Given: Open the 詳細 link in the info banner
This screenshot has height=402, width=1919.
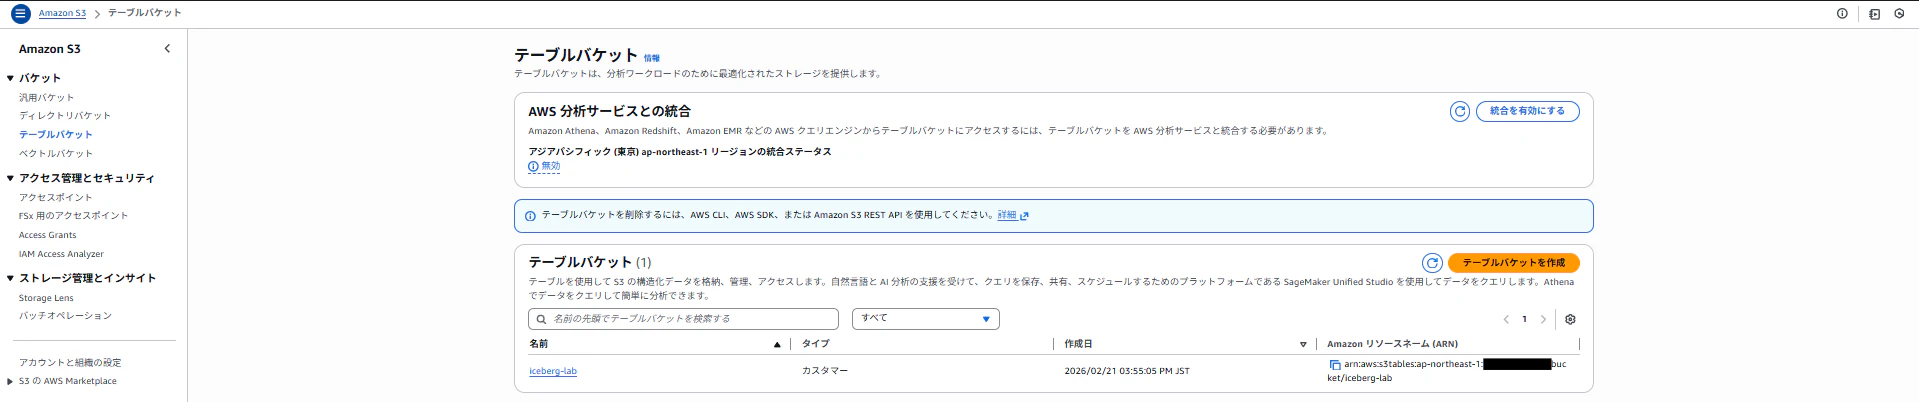Looking at the screenshot, I should [x=1007, y=215].
